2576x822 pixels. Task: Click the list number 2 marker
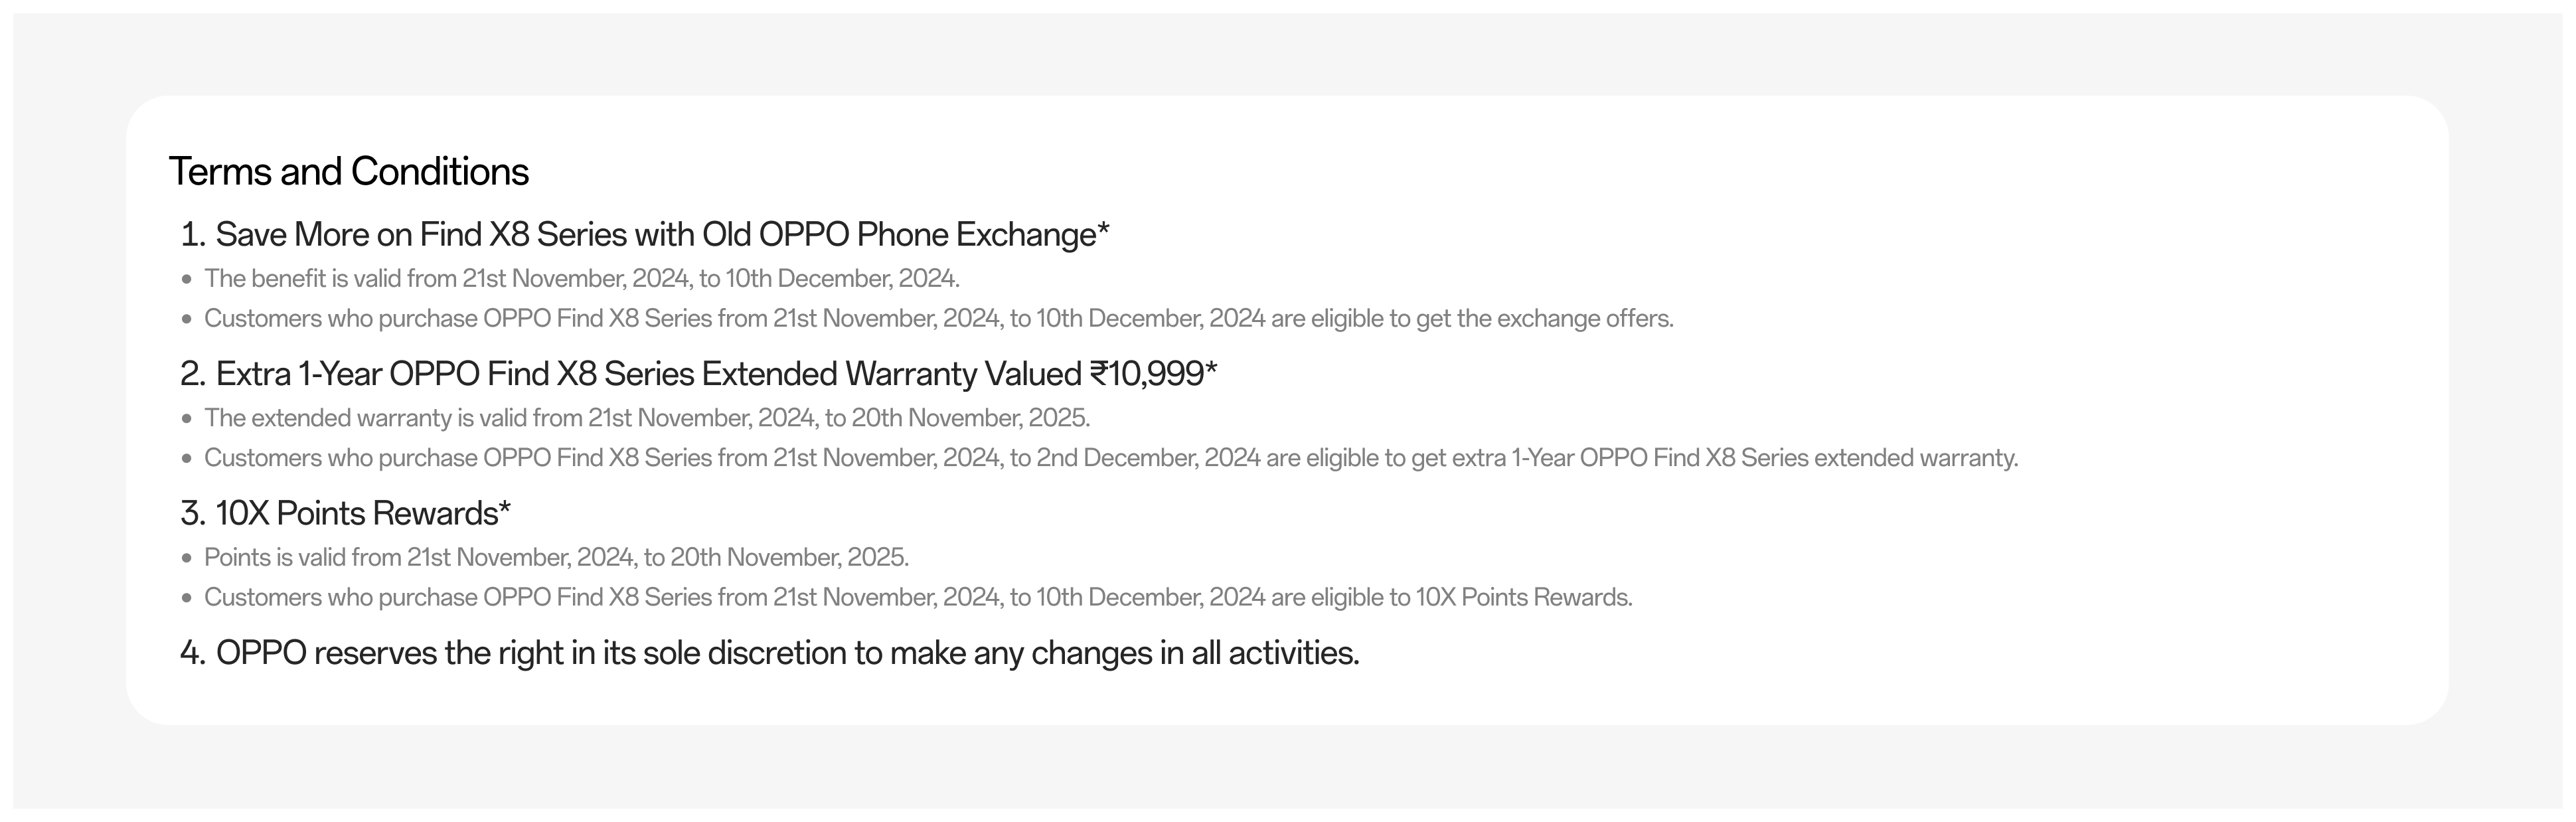[x=192, y=374]
